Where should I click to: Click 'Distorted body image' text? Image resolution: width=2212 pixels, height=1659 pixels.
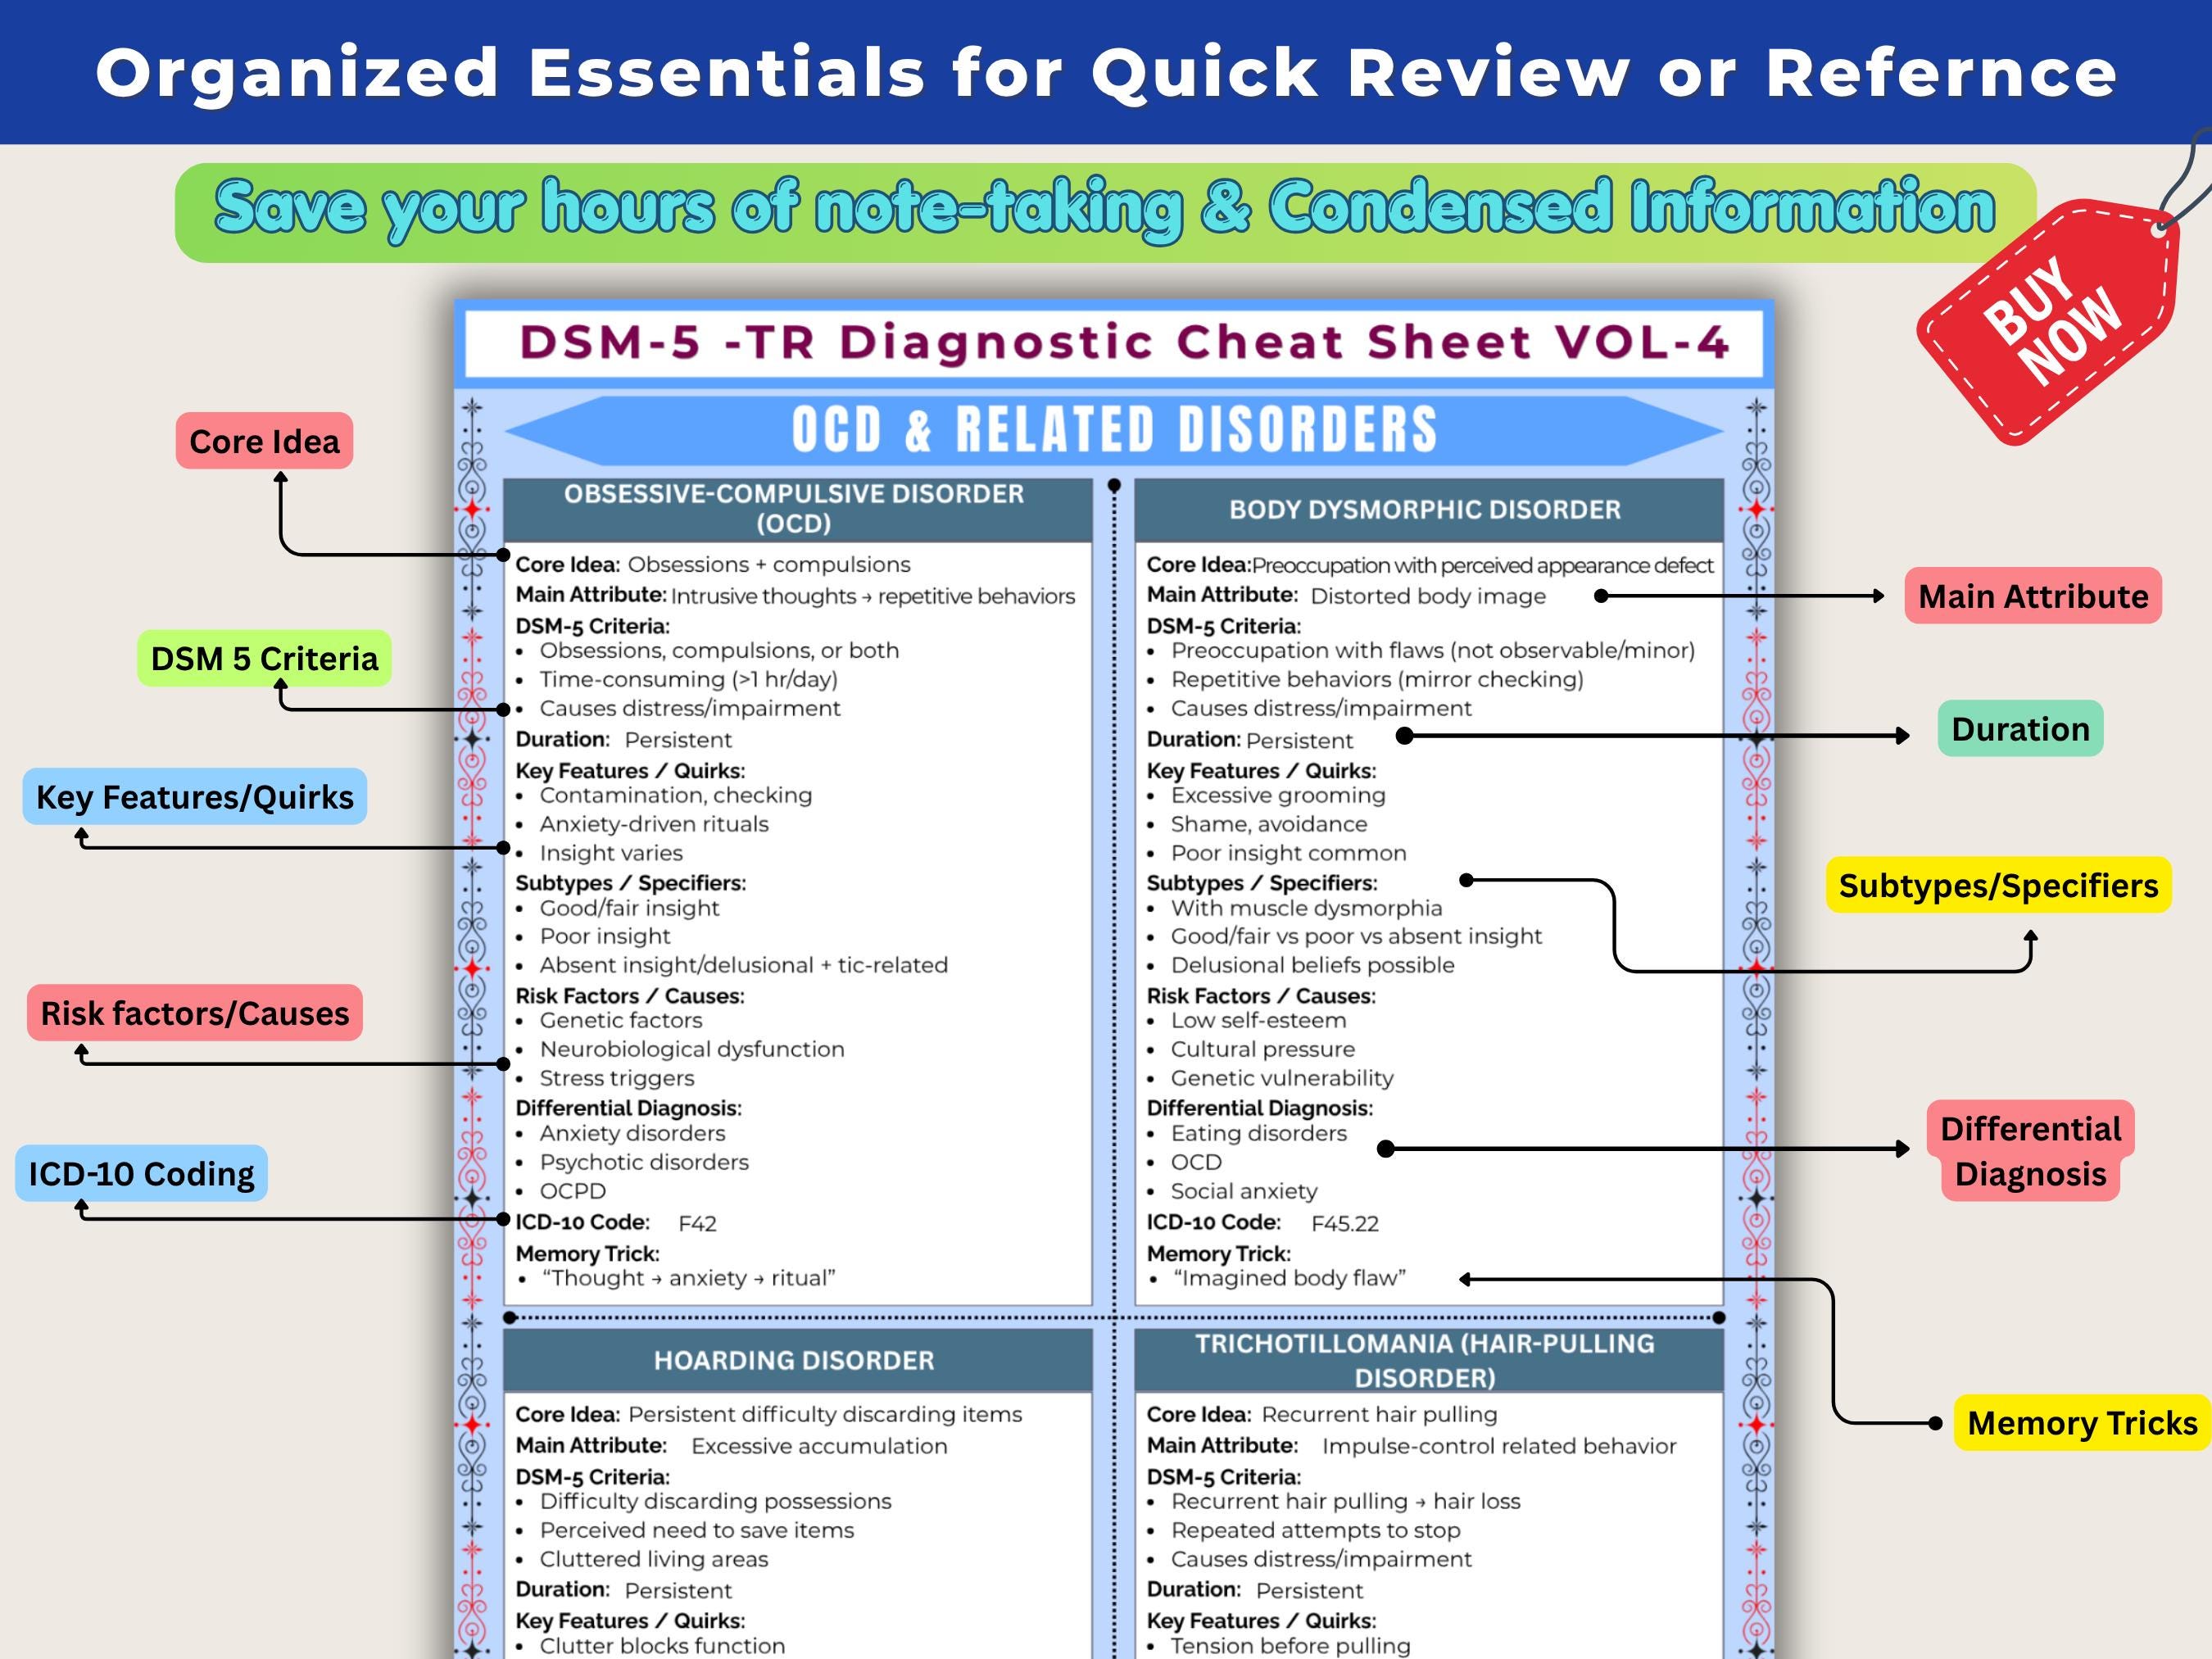pyautogui.click(x=1428, y=596)
